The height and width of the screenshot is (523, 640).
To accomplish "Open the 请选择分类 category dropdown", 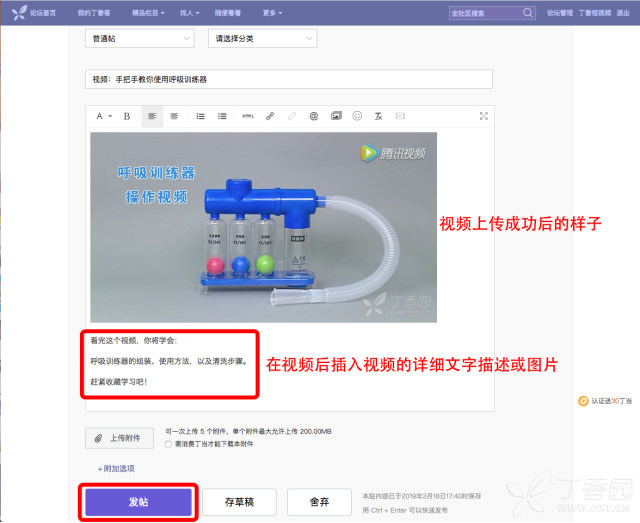I will point(262,39).
